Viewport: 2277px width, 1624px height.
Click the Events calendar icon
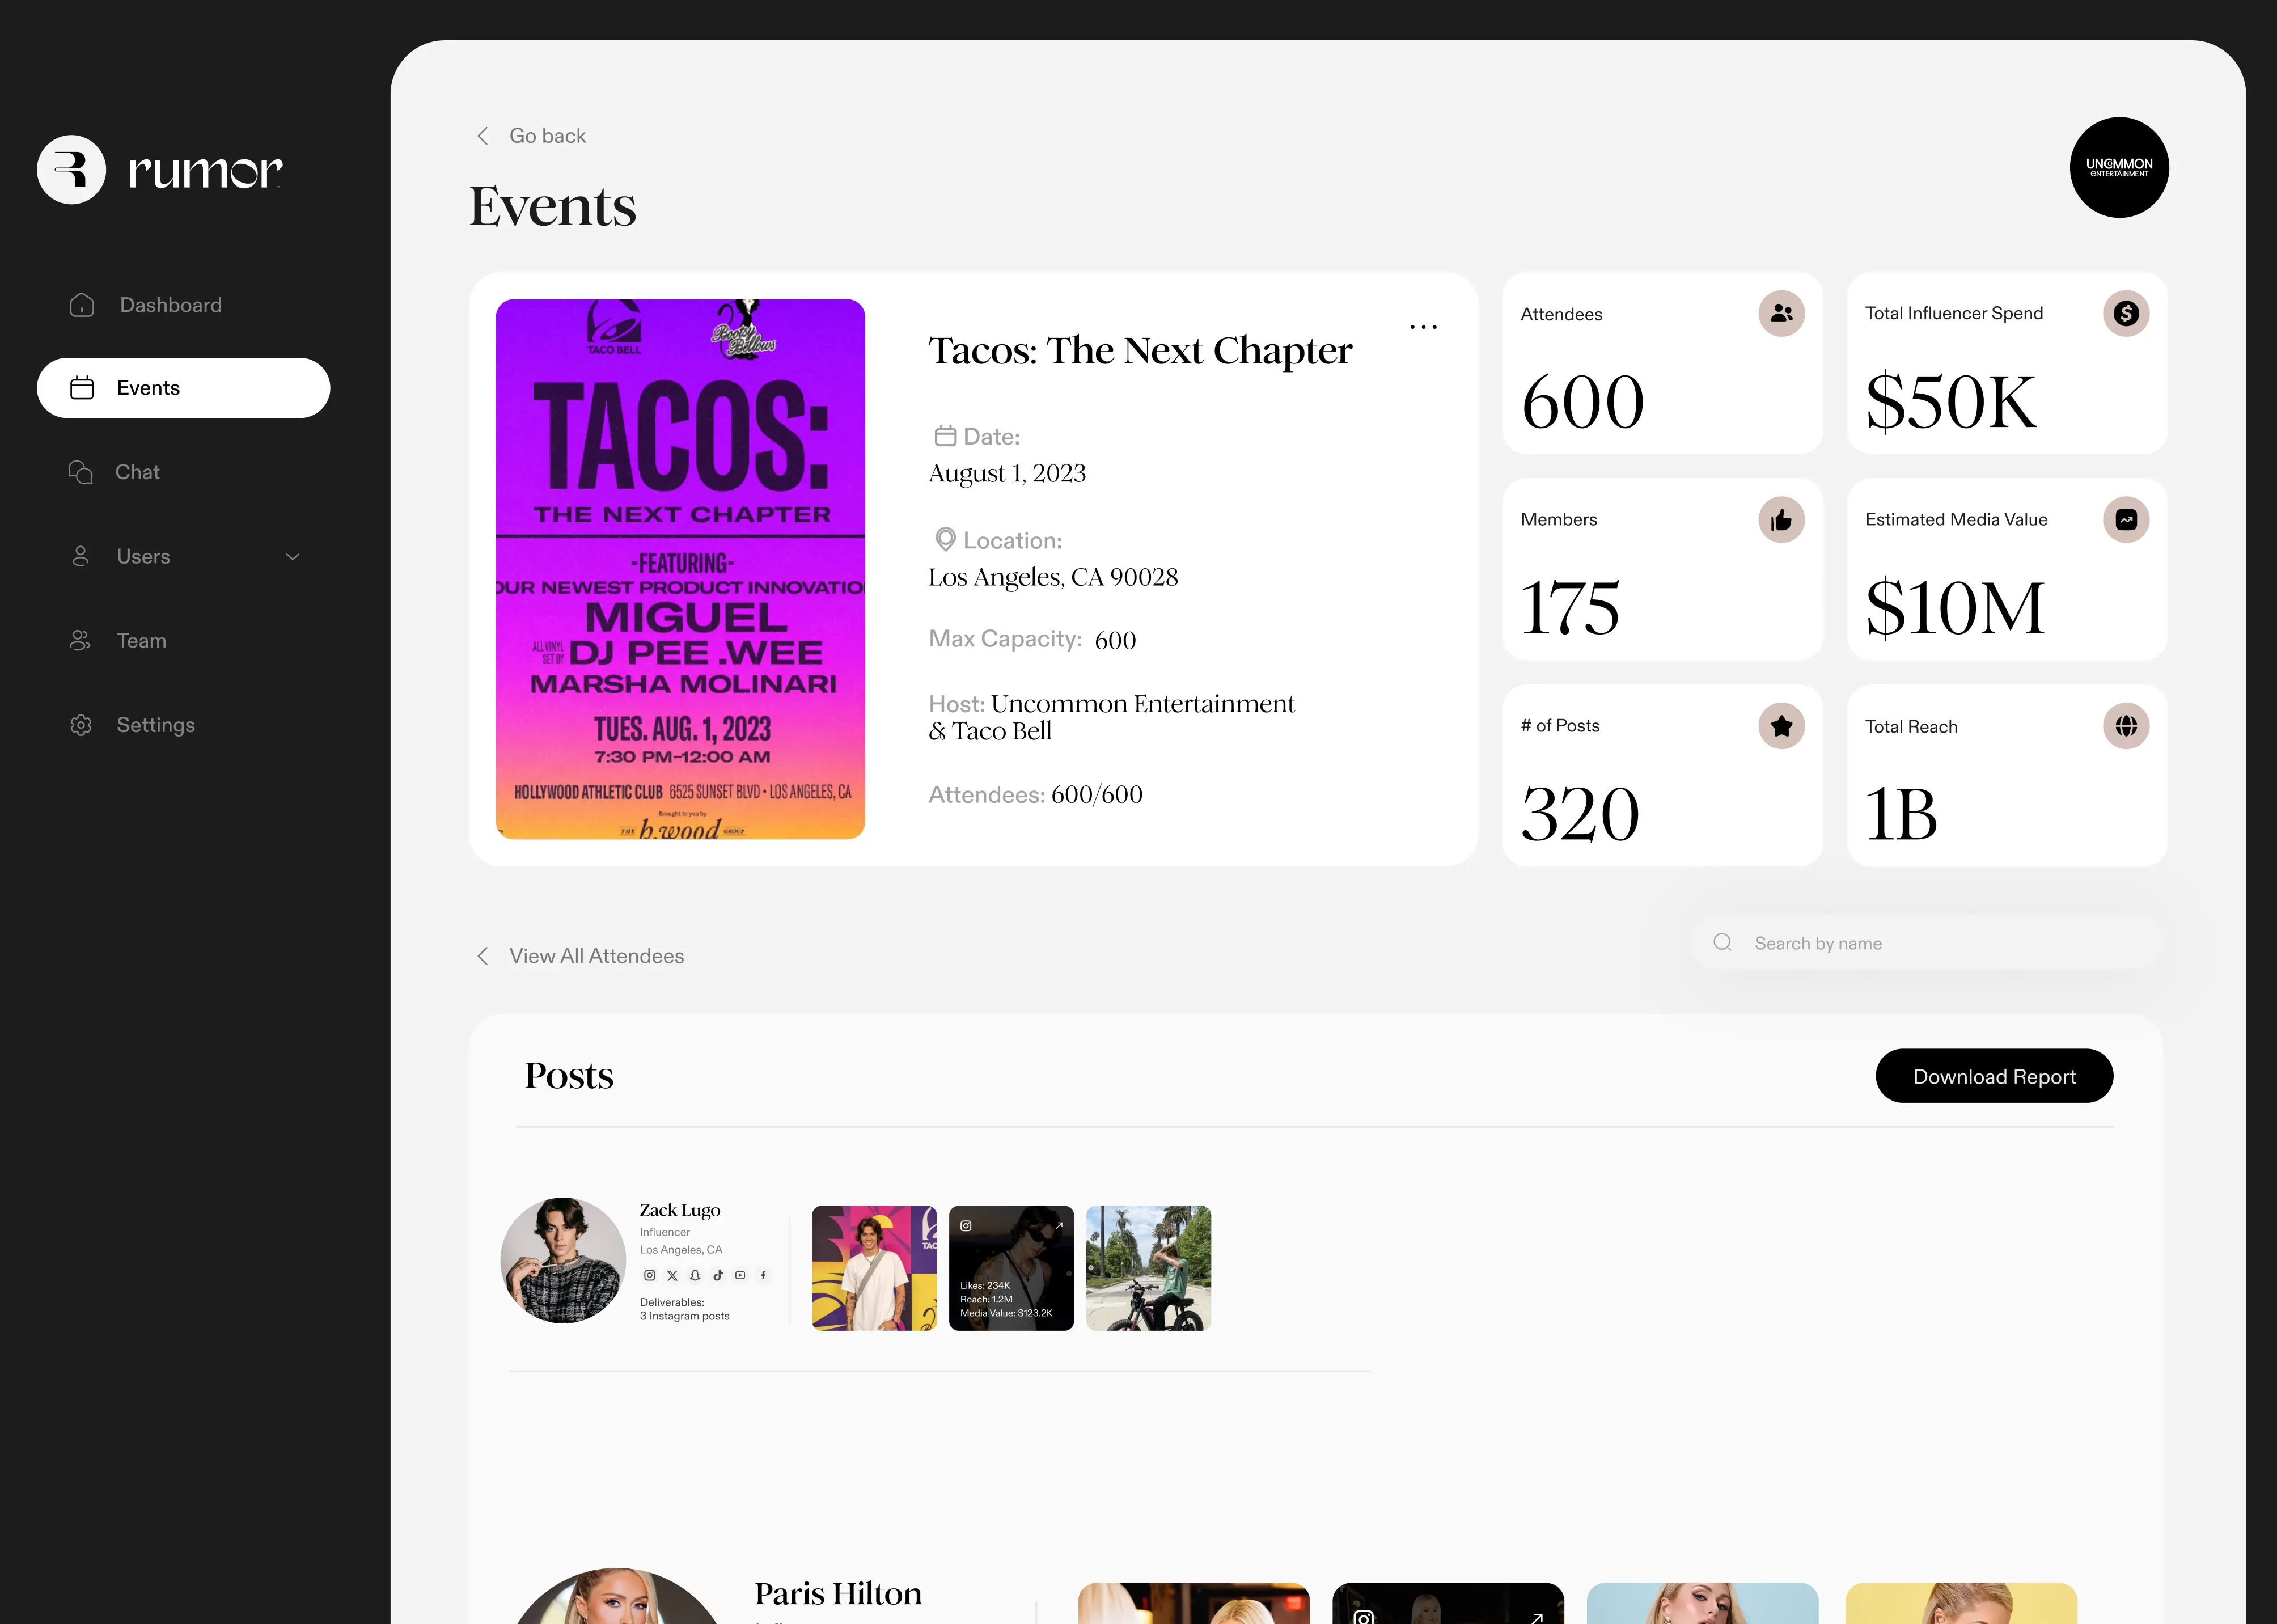[82, 388]
